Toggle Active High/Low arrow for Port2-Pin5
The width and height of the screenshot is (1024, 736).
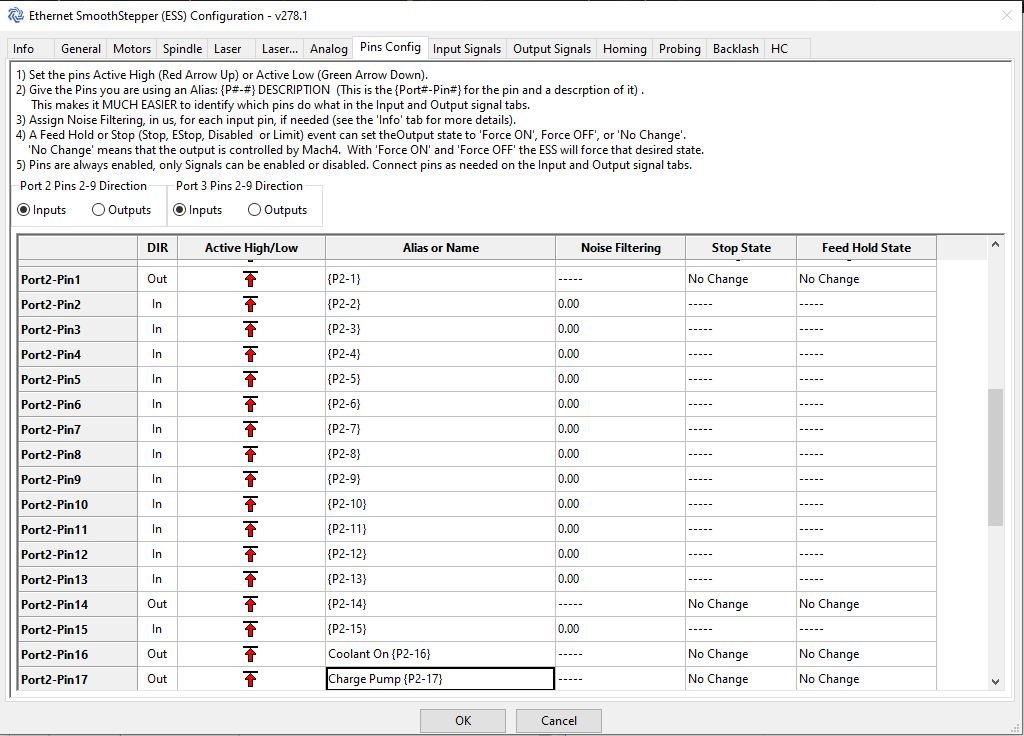coord(250,379)
